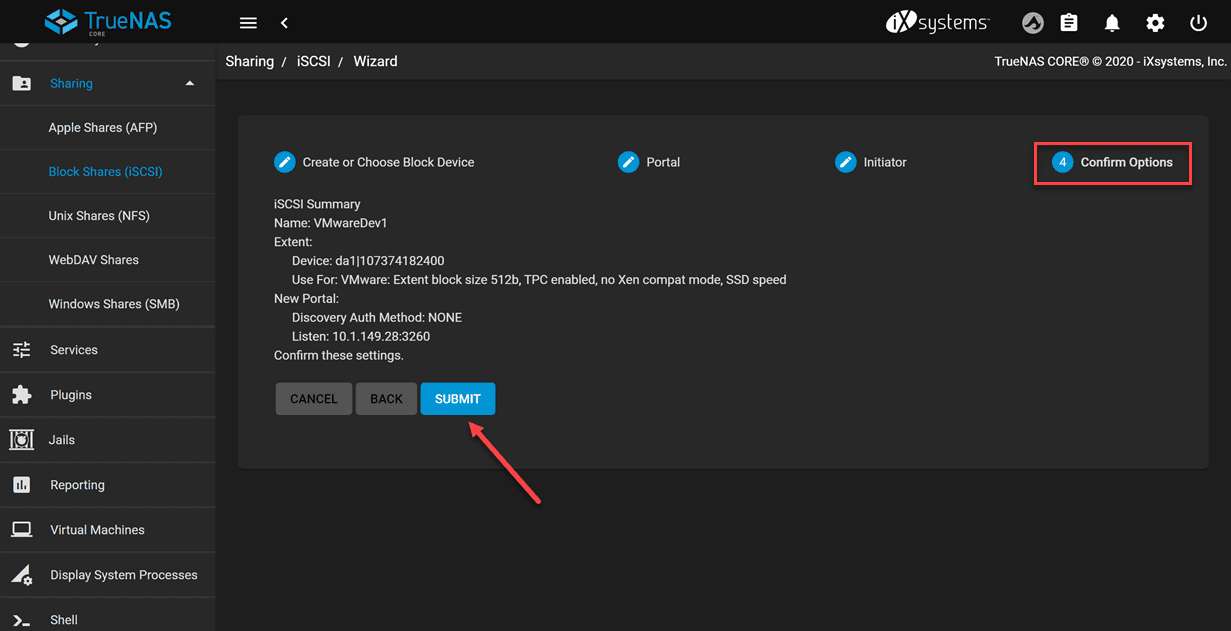Click the Device: da1|107374182400 line
Image resolution: width=1231 pixels, height=631 pixels.
tap(368, 261)
